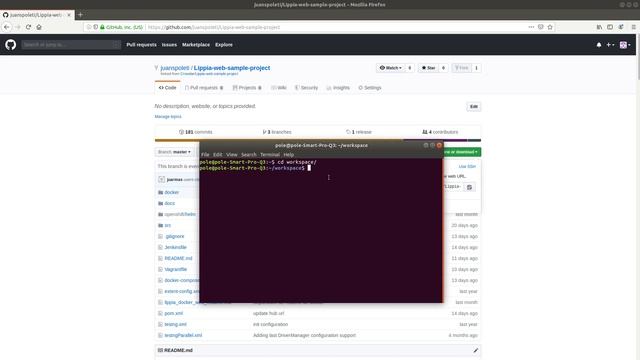Open Jenkinsfile in repository
The image size is (640, 360).
tap(176, 247)
